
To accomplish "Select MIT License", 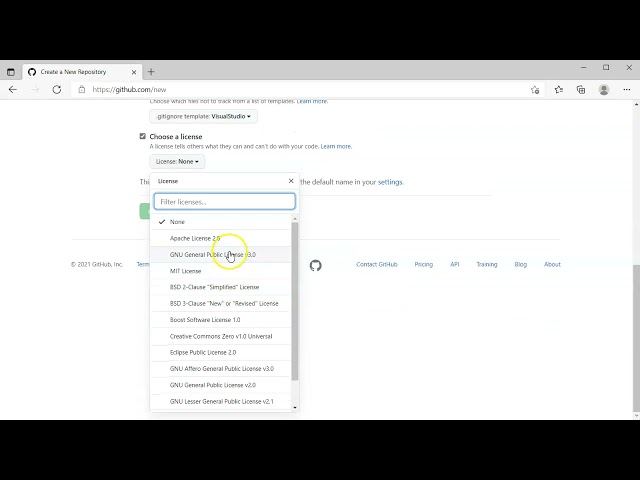I will tap(220, 271).
